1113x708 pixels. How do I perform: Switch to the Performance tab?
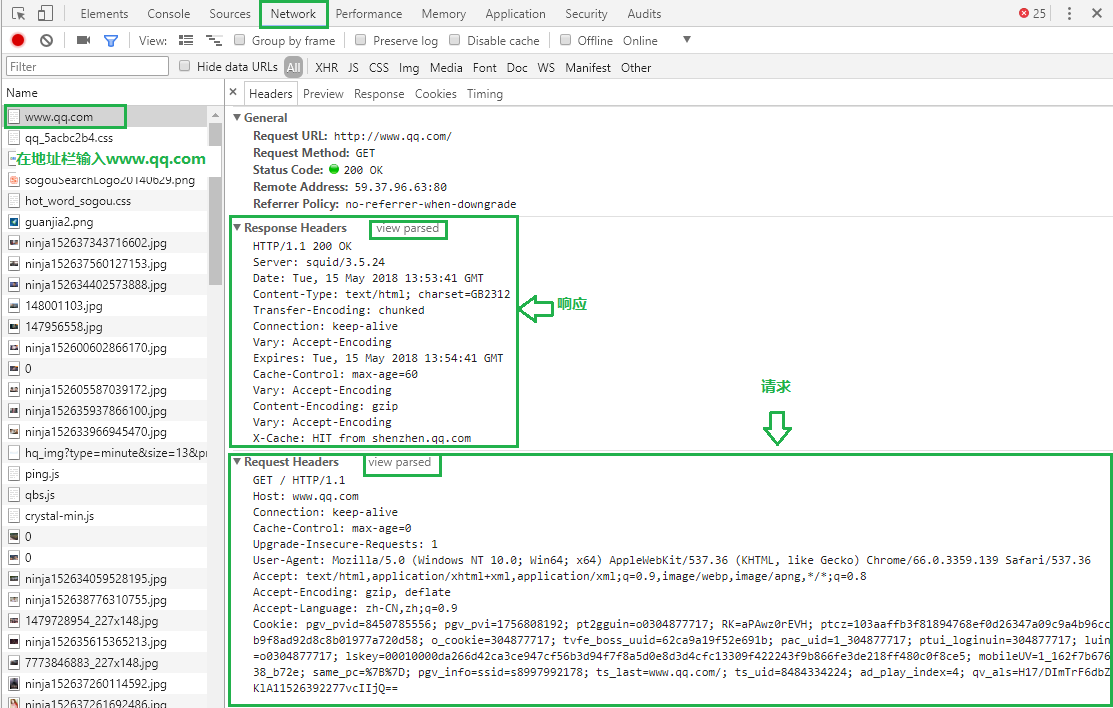[368, 13]
